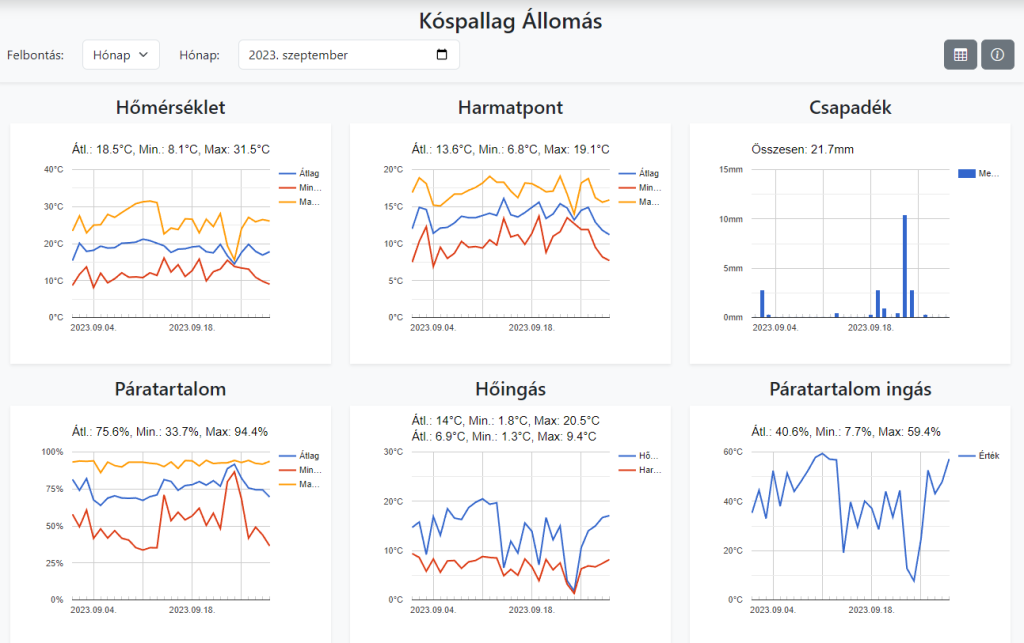Click the info circle icon button

(997, 55)
